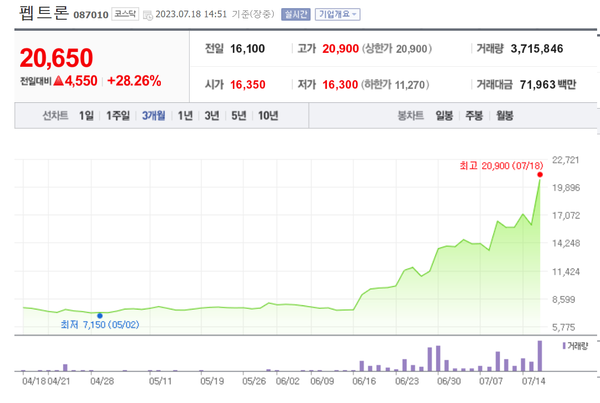600x403 pixels.
Task: Expand the 기업개요 dropdown
Action: (x=338, y=15)
